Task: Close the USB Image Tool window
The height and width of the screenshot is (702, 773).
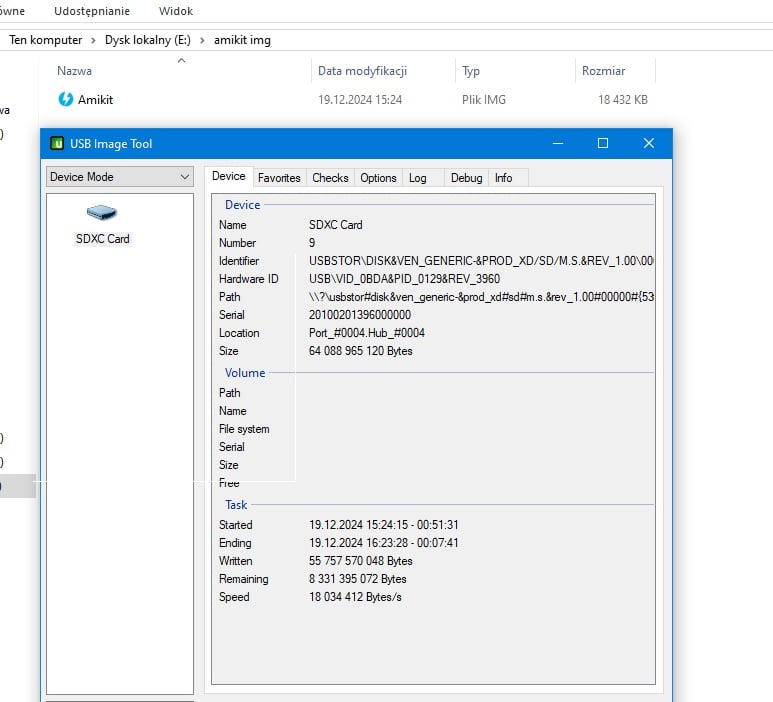Action: click(648, 143)
